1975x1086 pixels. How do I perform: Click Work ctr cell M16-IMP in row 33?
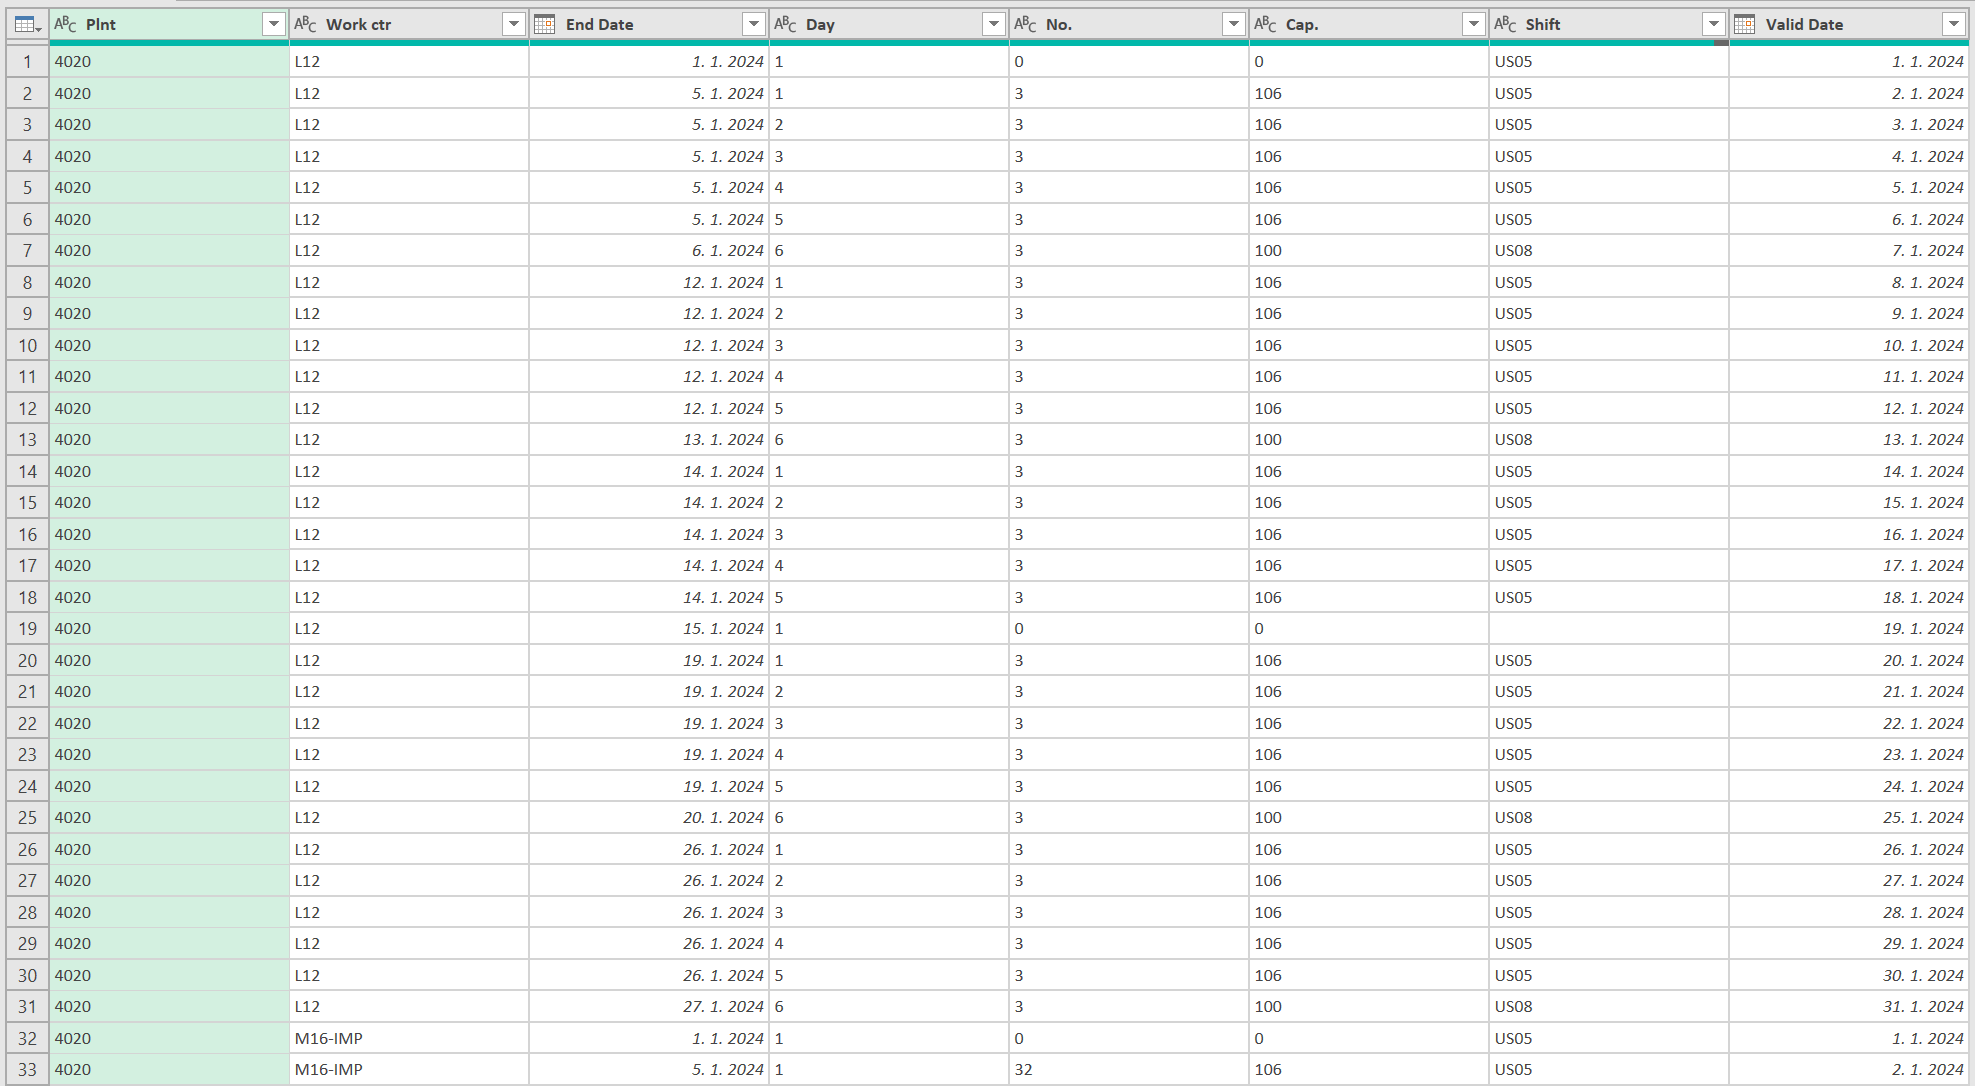click(409, 1069)
